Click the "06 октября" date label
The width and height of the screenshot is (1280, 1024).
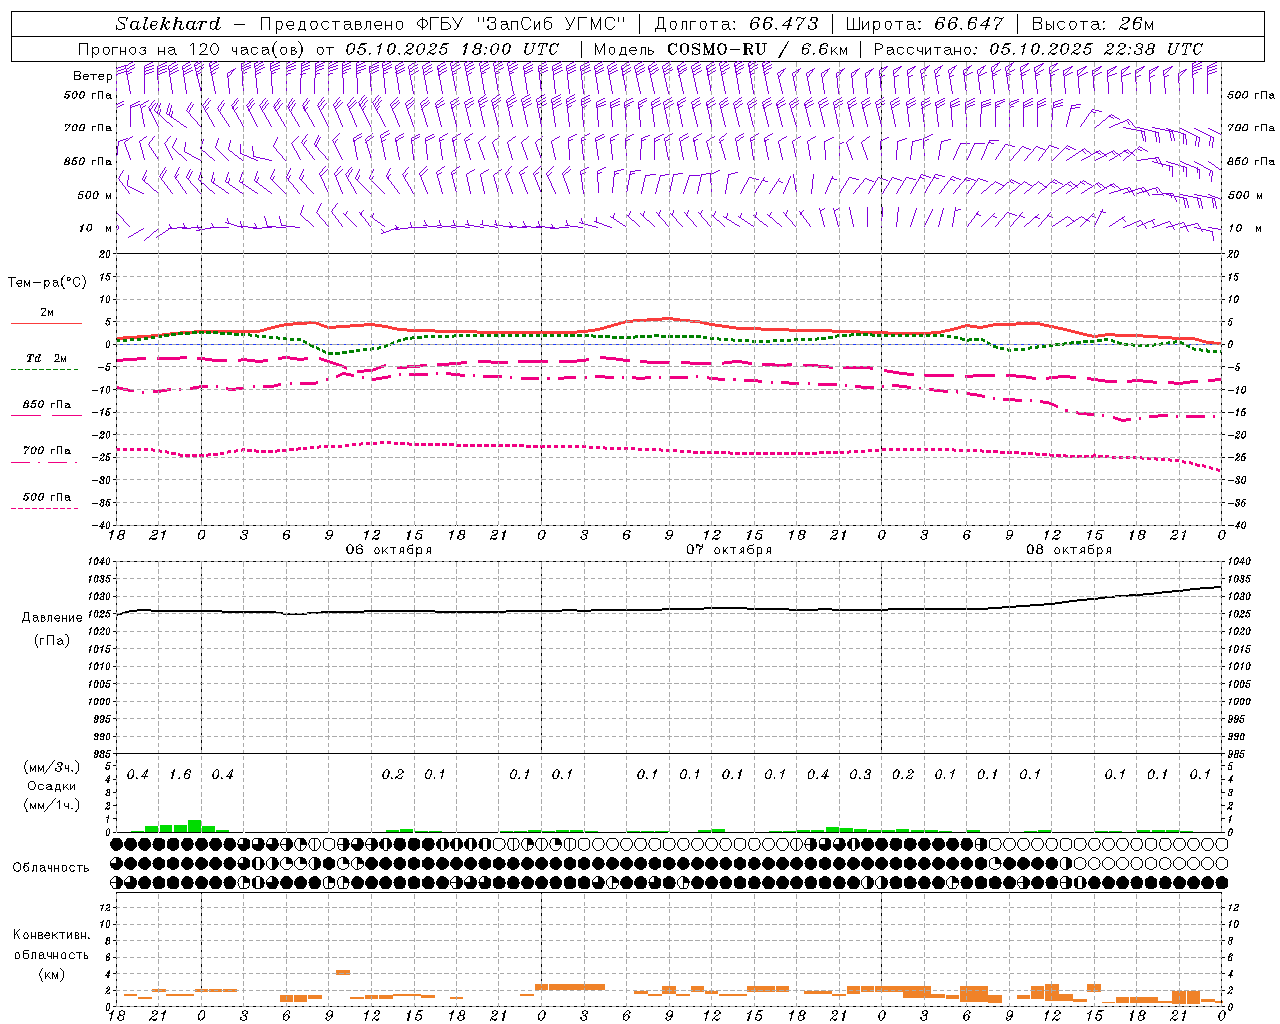(x=389, y=550)
